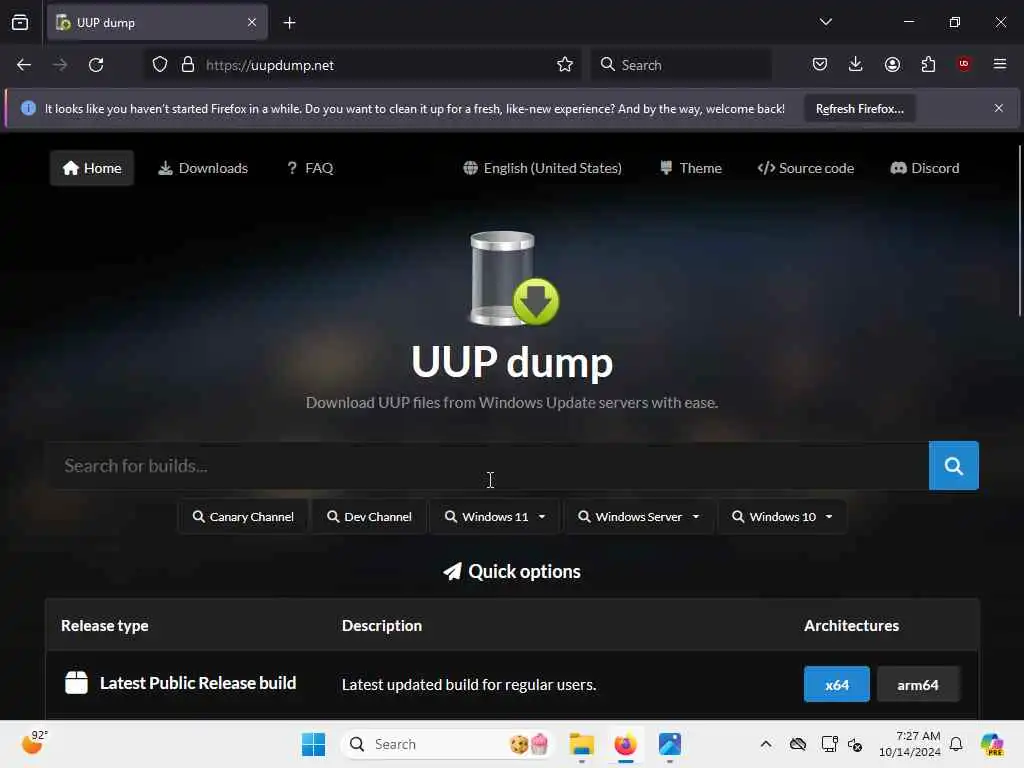1024x768 pixels.
Task: Click the blue search magnifier button
Action: [953, 466]
